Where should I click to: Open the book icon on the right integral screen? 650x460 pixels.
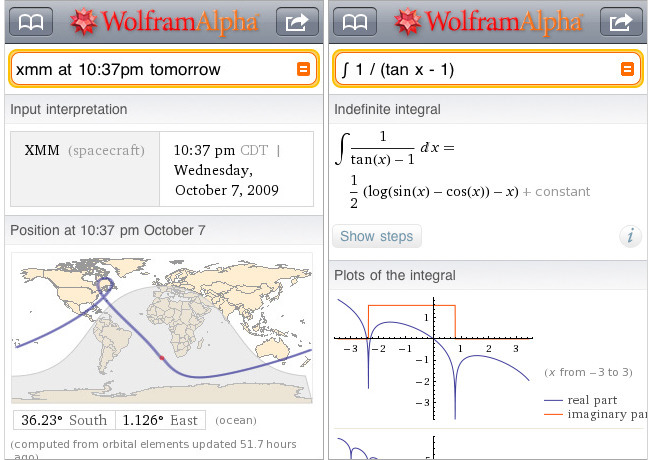[355, 22]
